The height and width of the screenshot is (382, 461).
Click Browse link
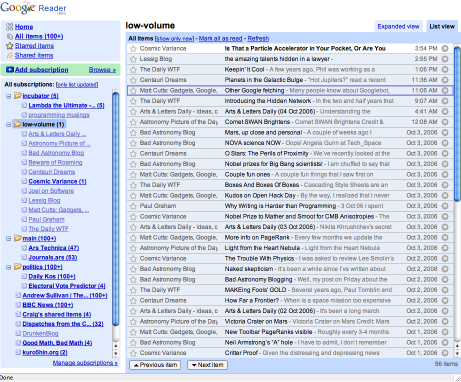pos(102,70)
